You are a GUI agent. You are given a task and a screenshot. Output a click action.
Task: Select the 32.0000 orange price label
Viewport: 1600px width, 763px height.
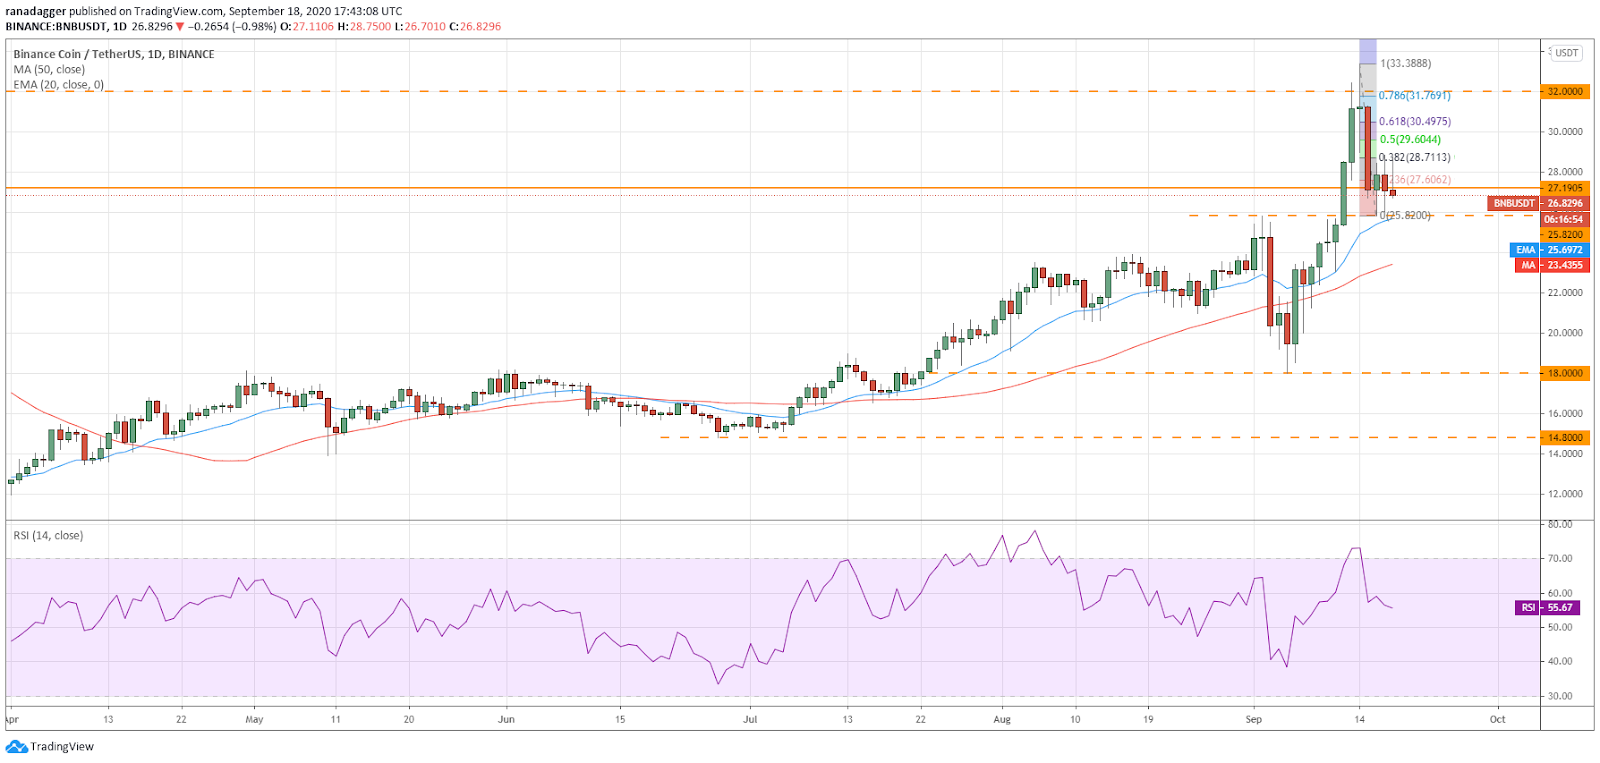tap(1565, 91)
